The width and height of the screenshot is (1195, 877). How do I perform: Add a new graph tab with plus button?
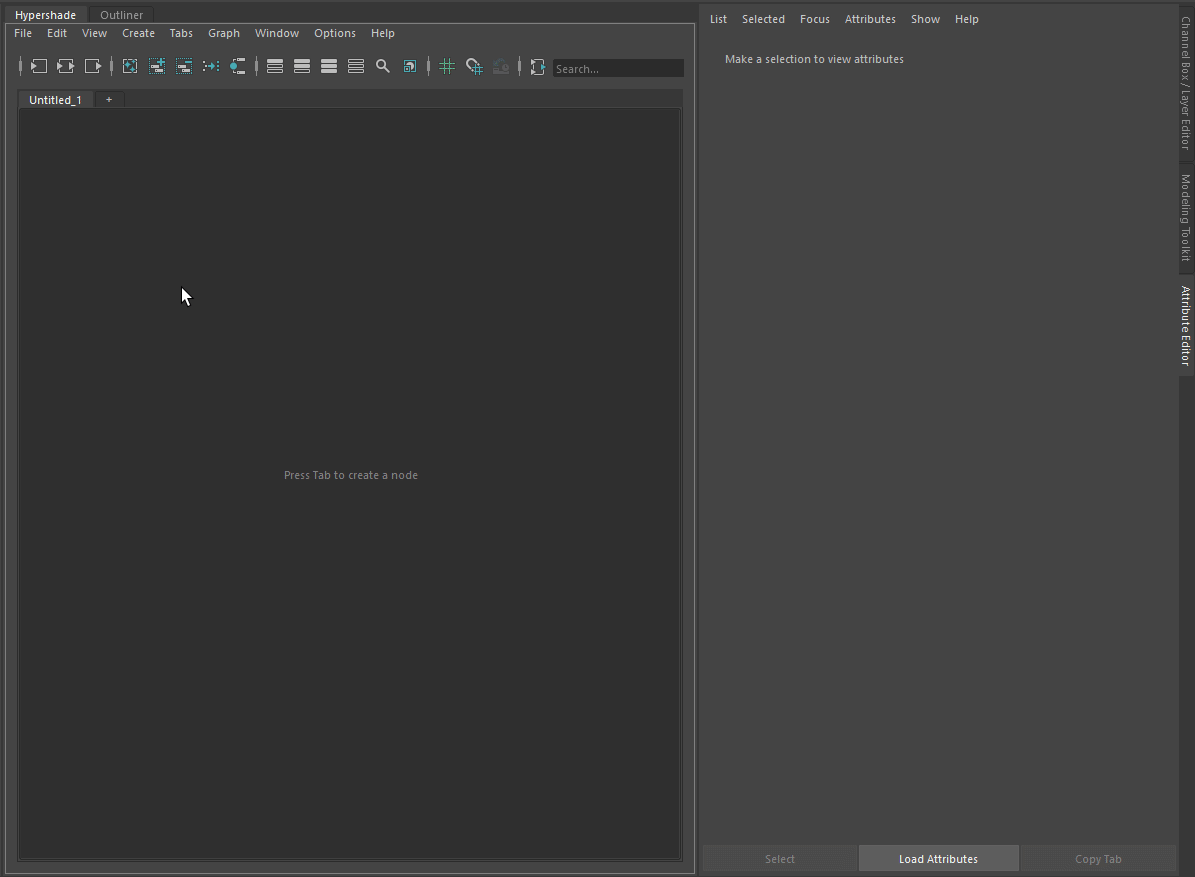(x=109, y=100)
